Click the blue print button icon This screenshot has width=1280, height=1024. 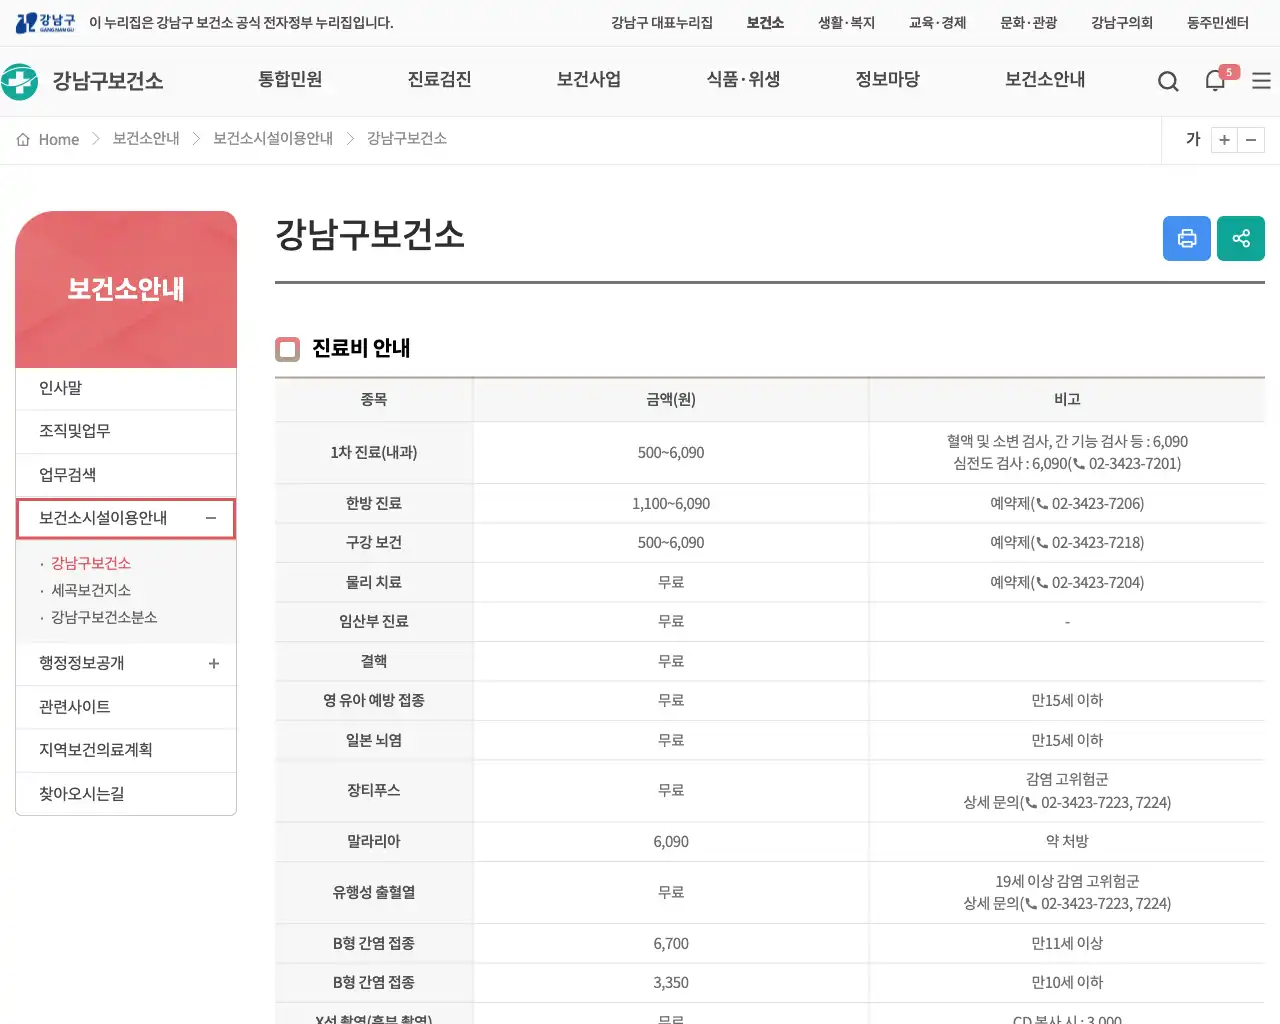click(1187, 238)
